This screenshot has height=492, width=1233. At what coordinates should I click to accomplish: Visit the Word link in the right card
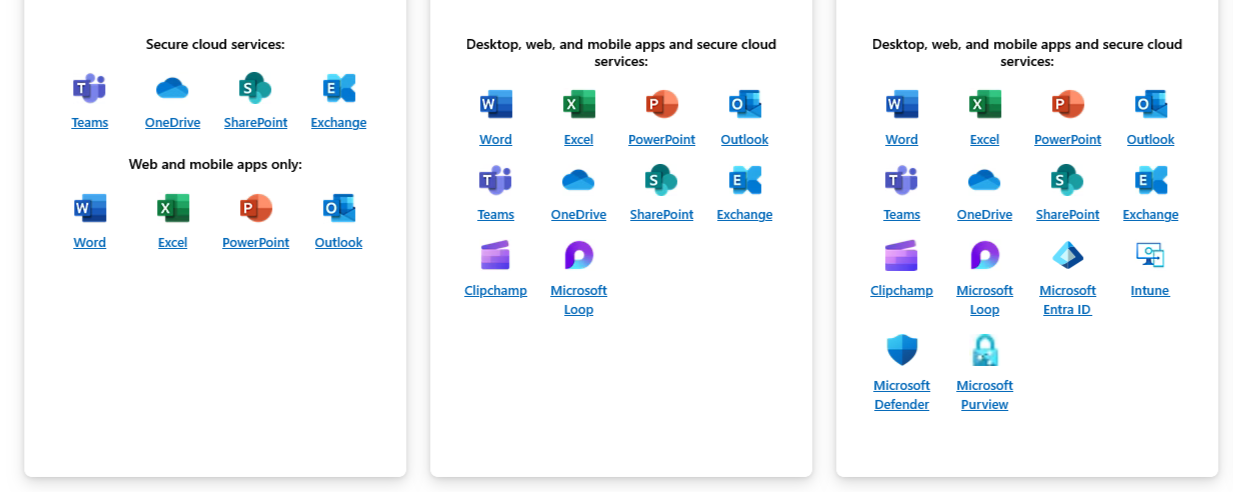902,140
